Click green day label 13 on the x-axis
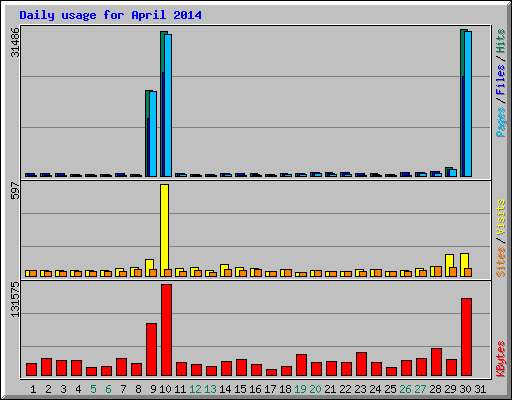The width and height of the screenshot is (512, 400). point(210,389)
